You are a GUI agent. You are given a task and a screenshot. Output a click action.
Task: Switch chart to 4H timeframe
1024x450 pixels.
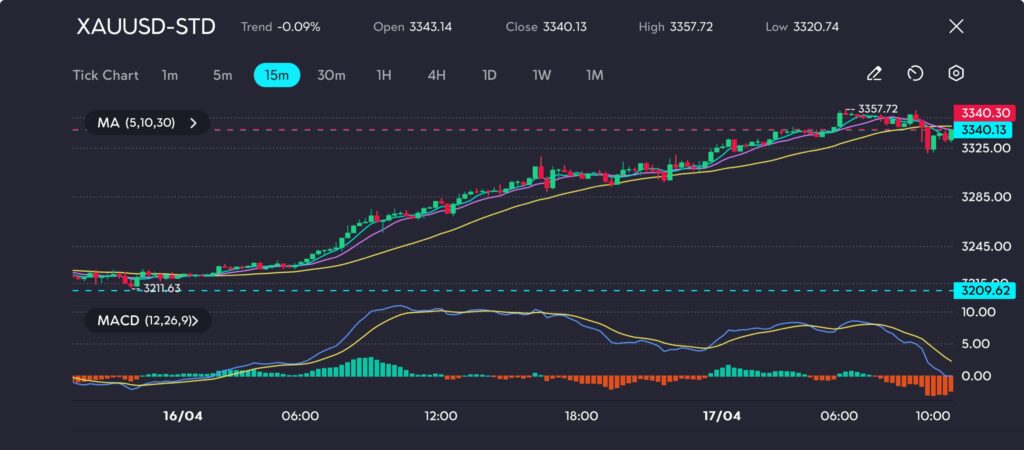(x=436, y=75)
